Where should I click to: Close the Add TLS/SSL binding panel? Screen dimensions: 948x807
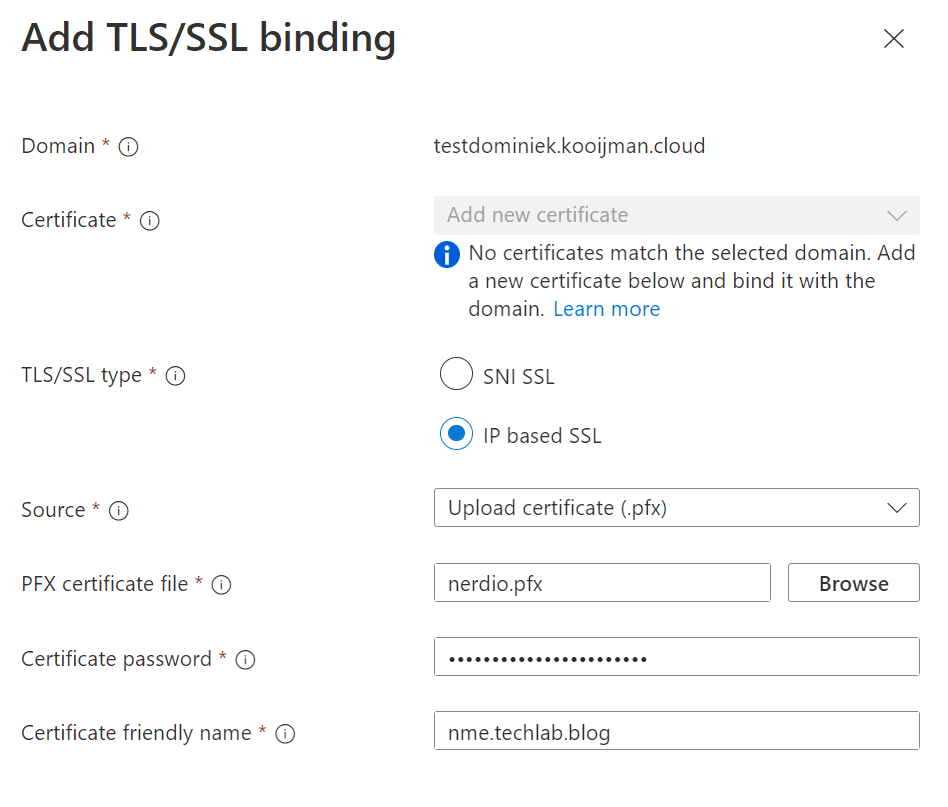[893, 39]
